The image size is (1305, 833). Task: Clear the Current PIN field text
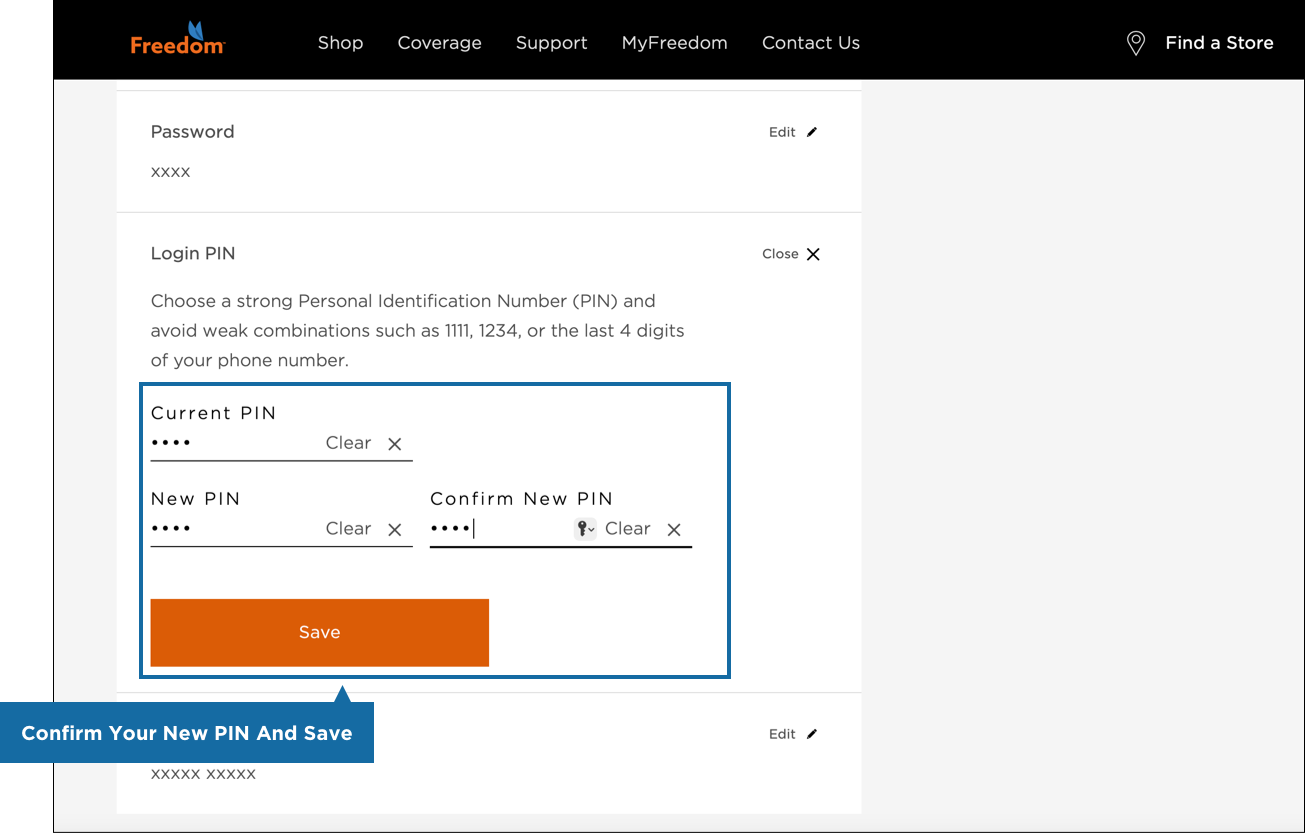click(348, 443)
